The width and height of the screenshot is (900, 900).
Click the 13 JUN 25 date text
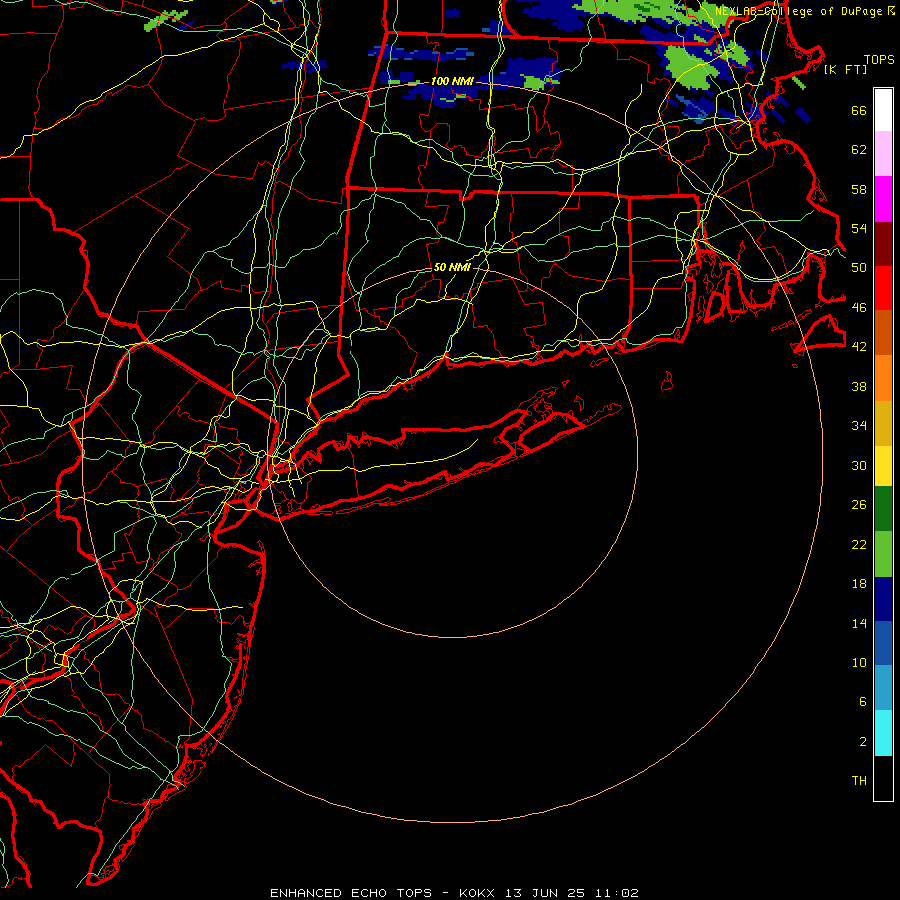click(x=545, y=893)
